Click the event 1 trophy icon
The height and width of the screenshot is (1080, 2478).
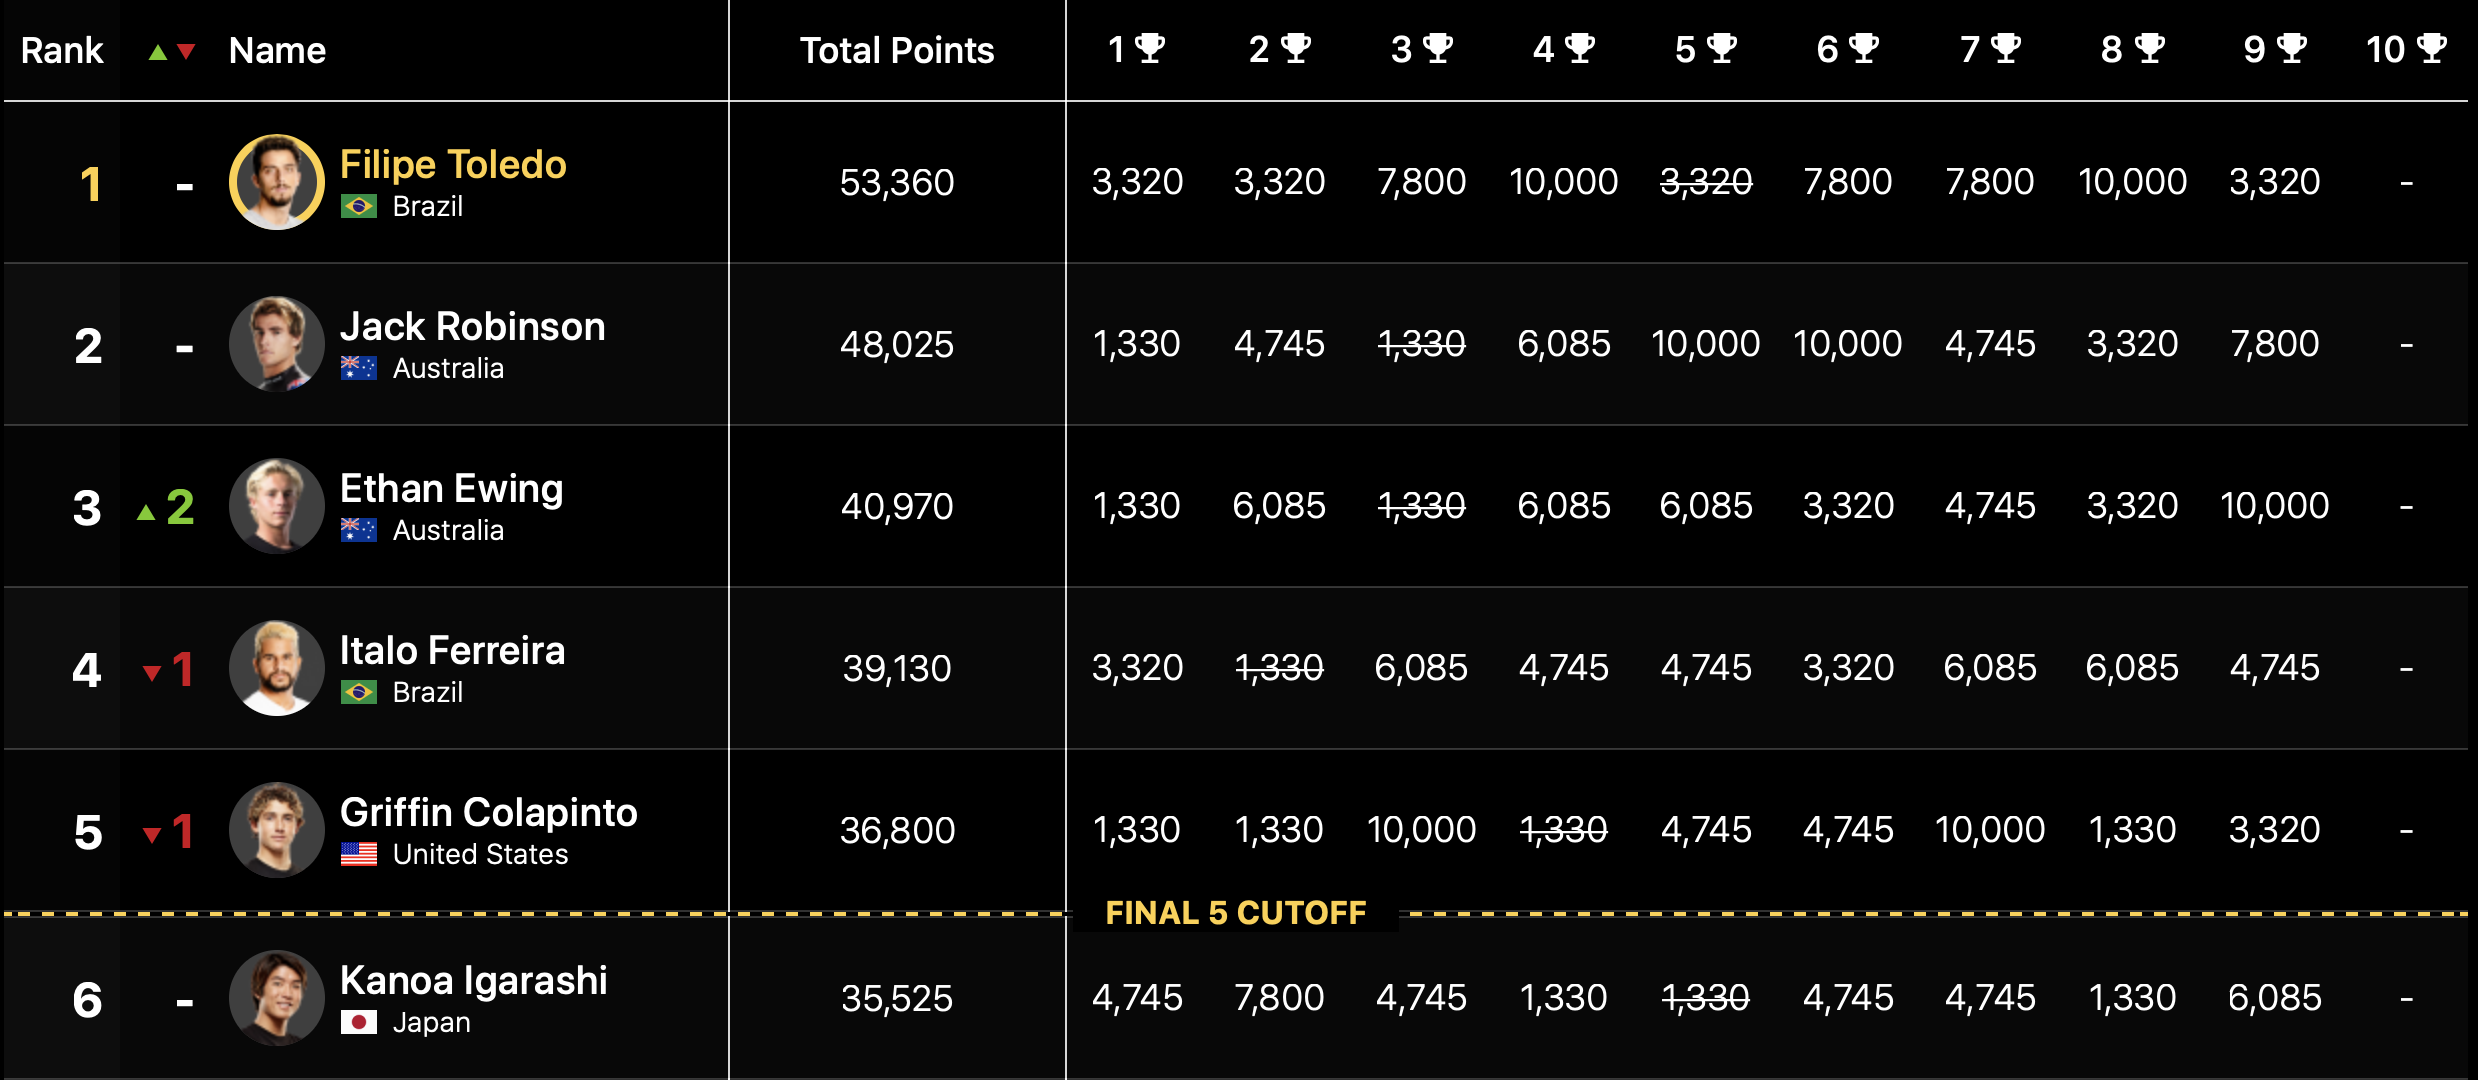[x=1150, y=48]
